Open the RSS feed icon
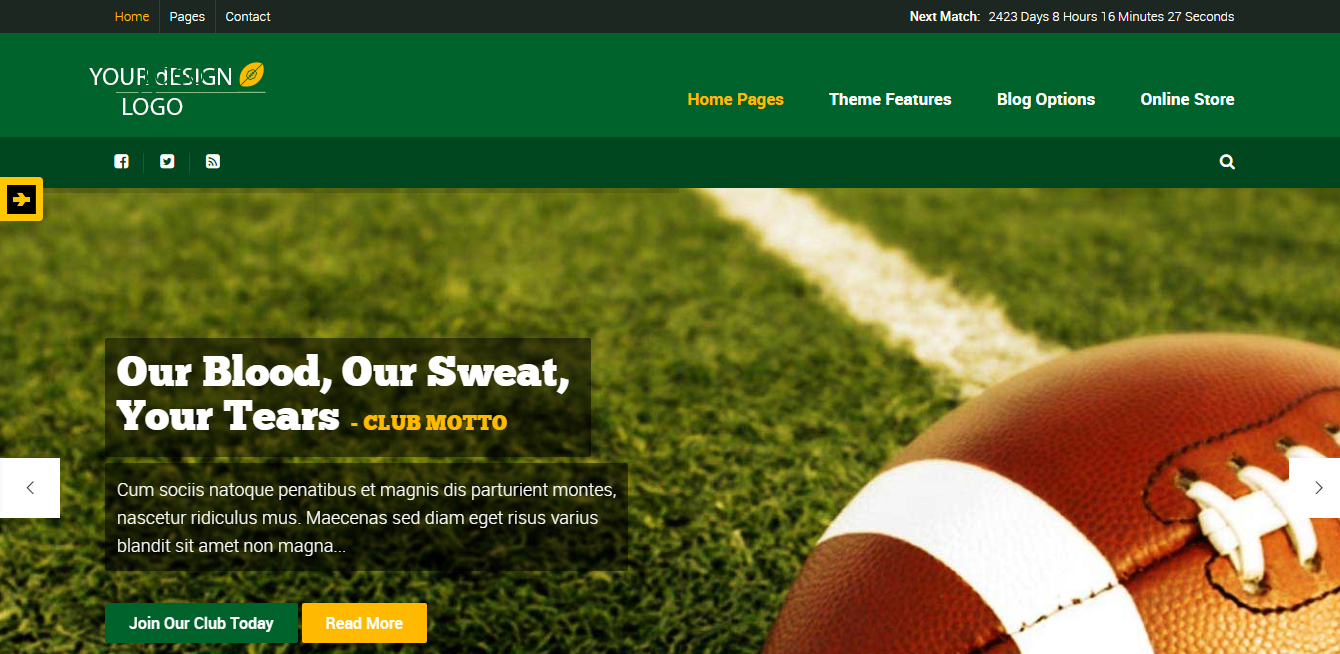This screenshot has height=654, width=1340. [x=213, y=161]
